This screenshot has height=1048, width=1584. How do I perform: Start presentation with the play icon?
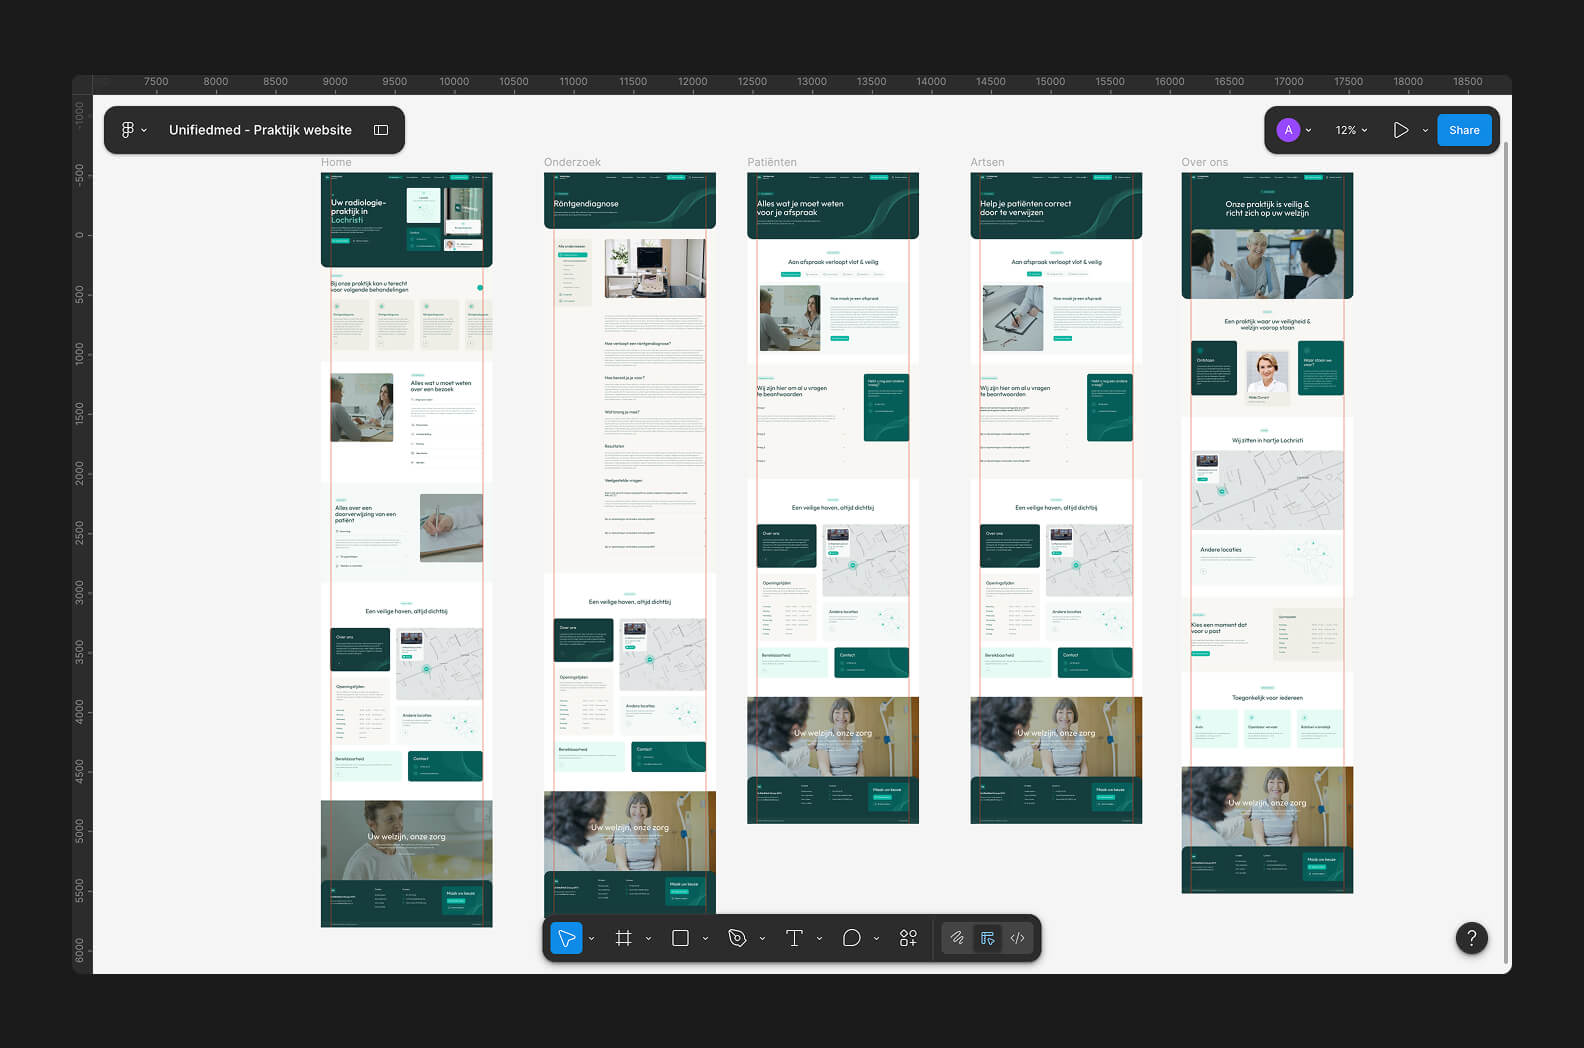point(1400,130)
